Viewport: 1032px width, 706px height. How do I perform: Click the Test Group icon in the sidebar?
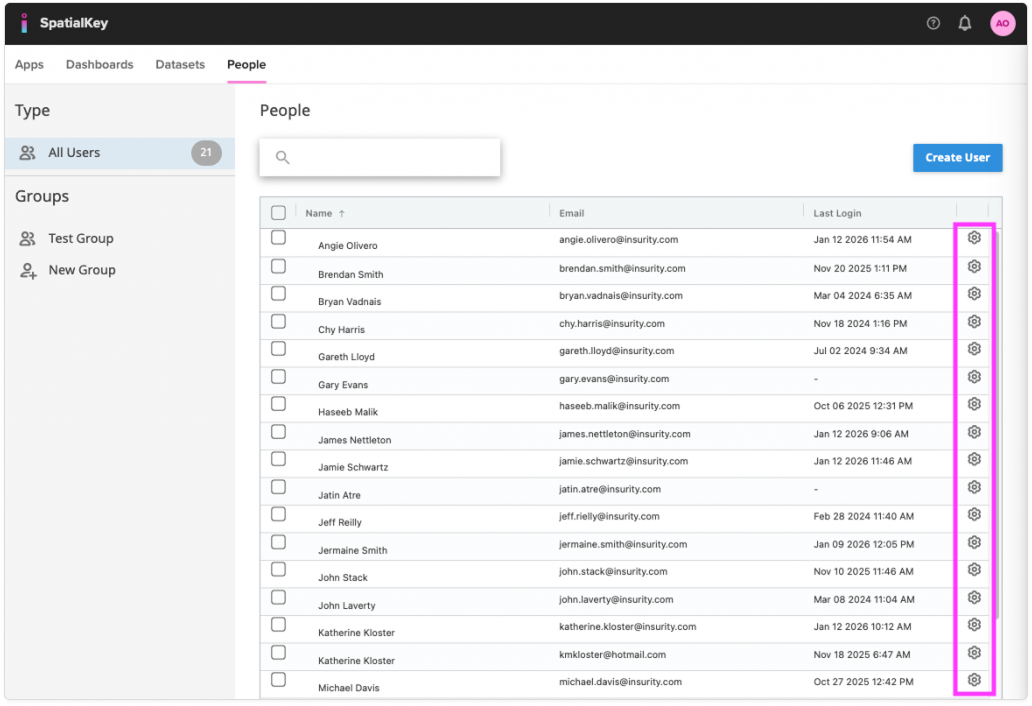27,238
